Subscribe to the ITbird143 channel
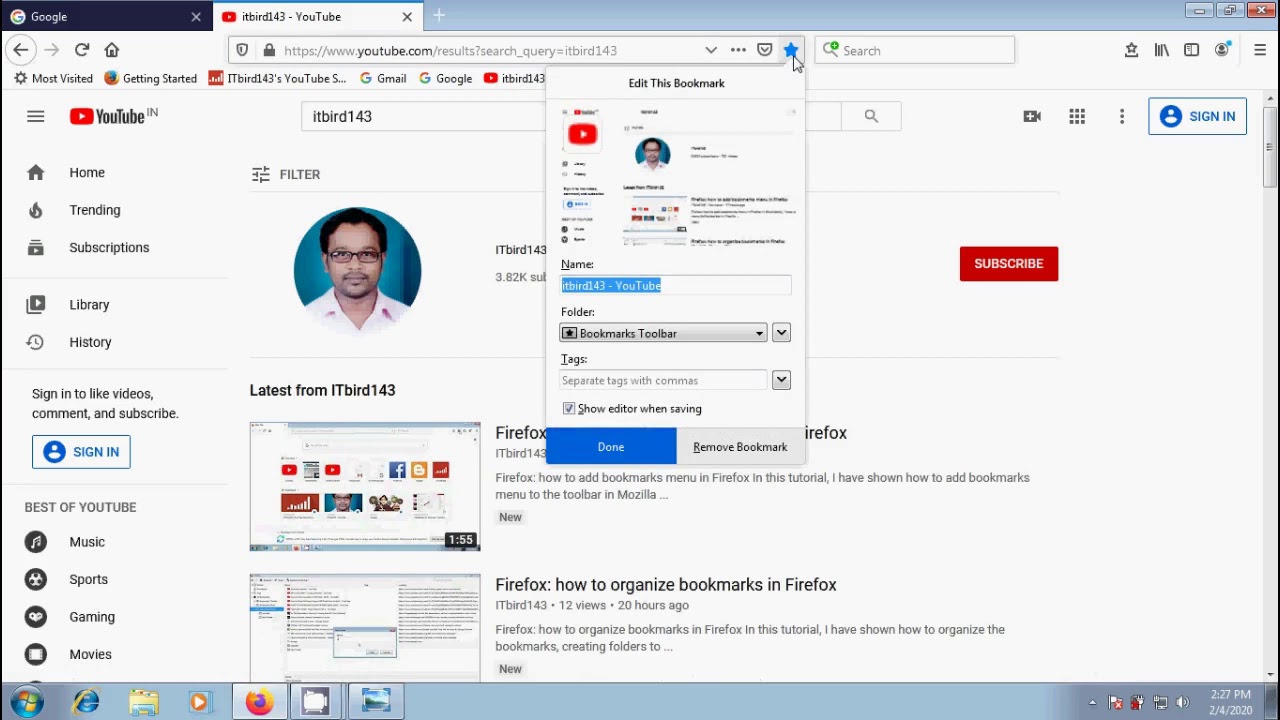 1008,264
